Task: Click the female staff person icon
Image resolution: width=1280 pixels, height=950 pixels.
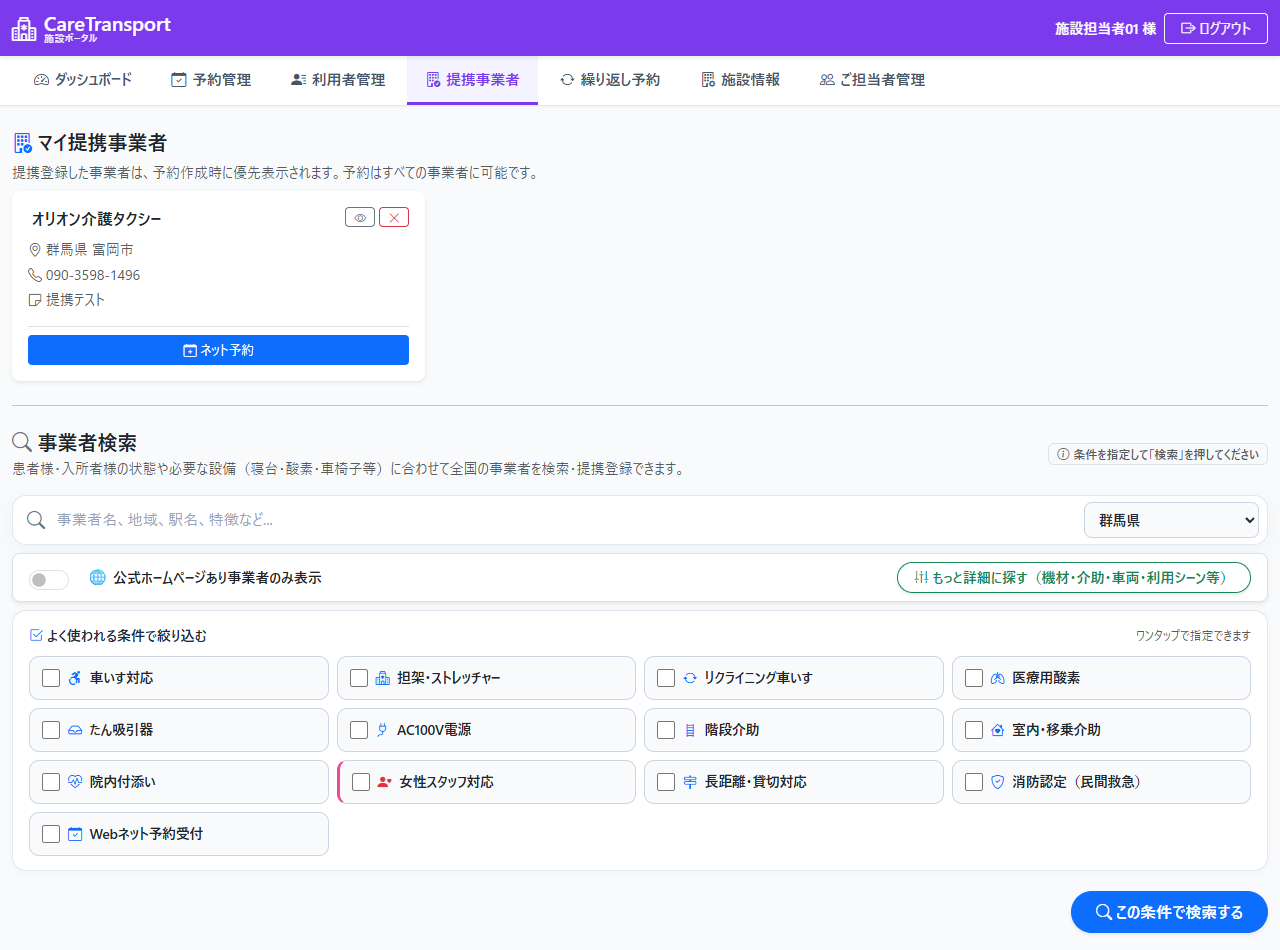Action: coord(384,782)
